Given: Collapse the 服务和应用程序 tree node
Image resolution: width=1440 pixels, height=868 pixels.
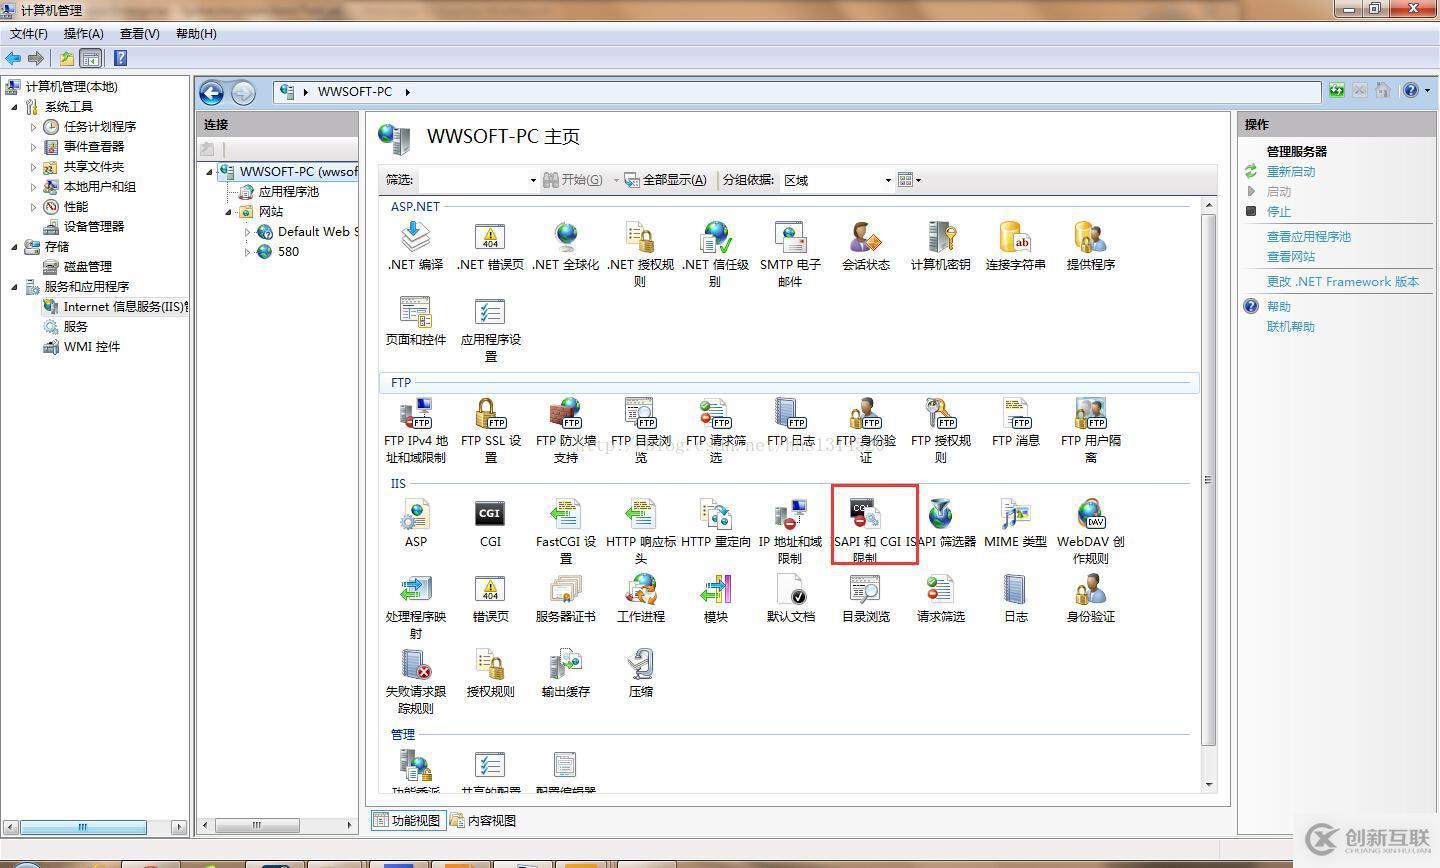Looking at the screenshot, I should 14,287.
